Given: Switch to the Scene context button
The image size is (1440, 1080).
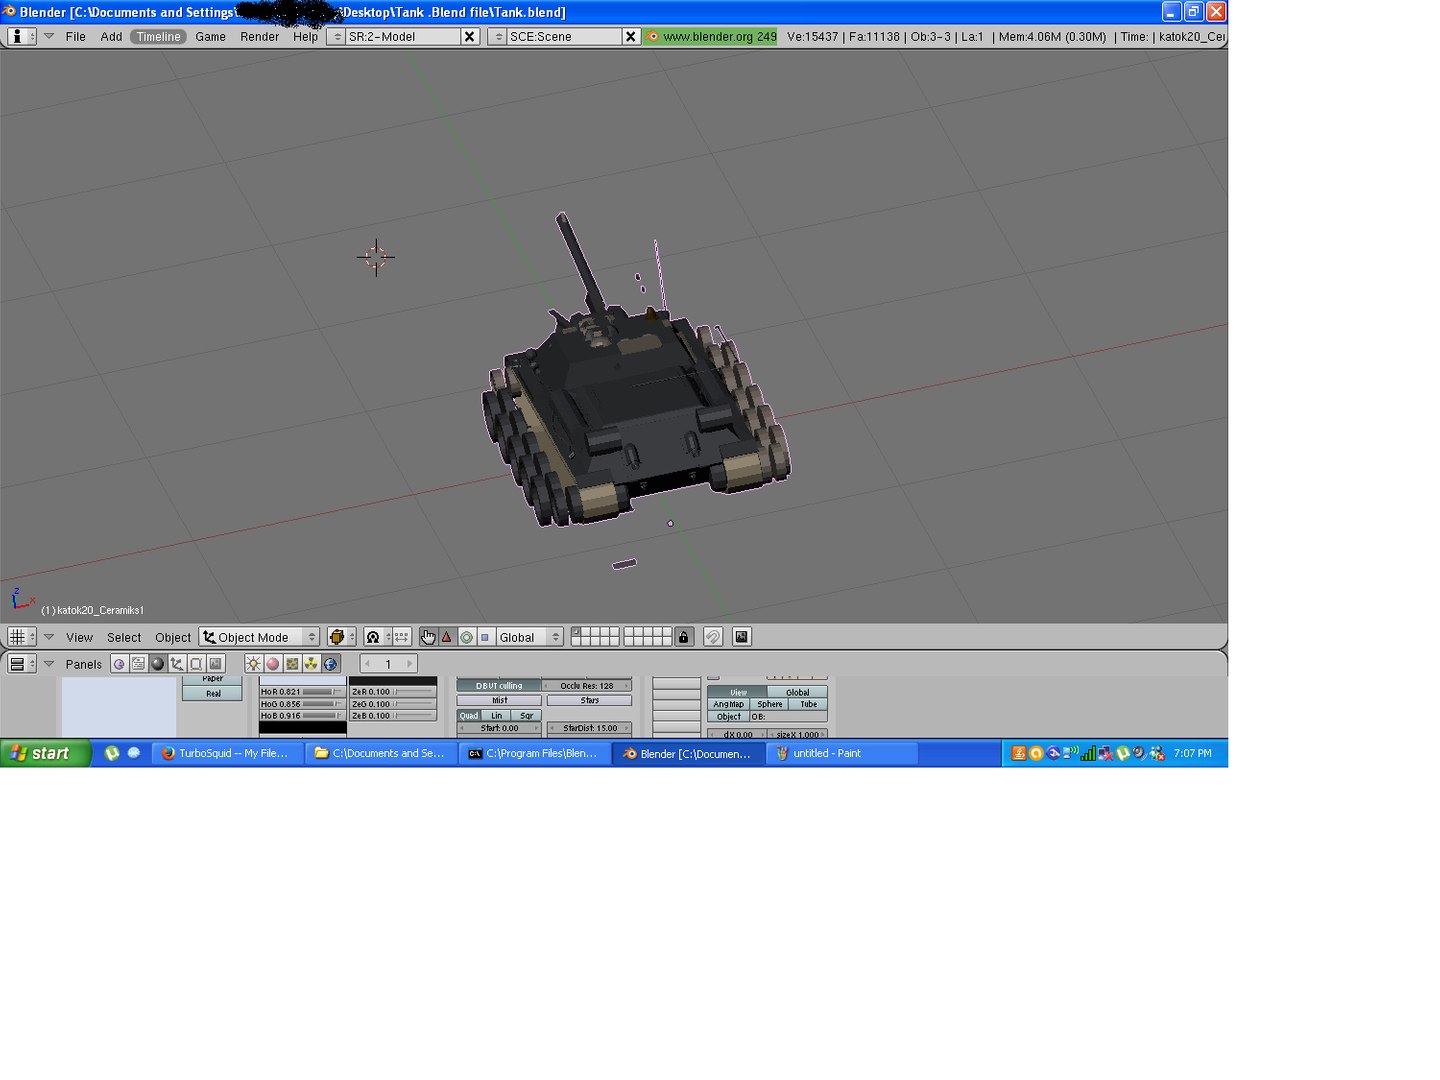Looking at the screenshot, I should click(215, 664).
